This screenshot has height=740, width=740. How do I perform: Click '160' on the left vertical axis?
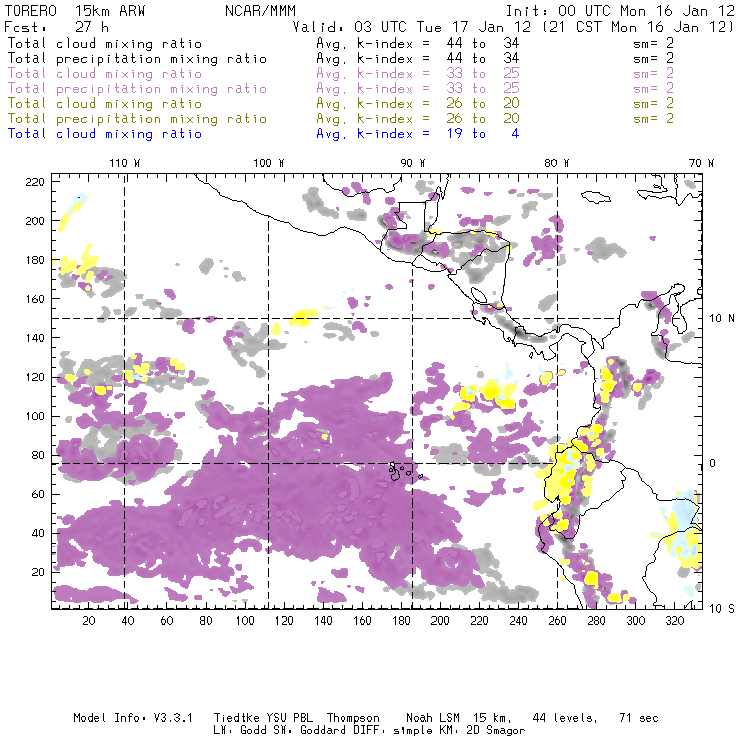(35, 299)
